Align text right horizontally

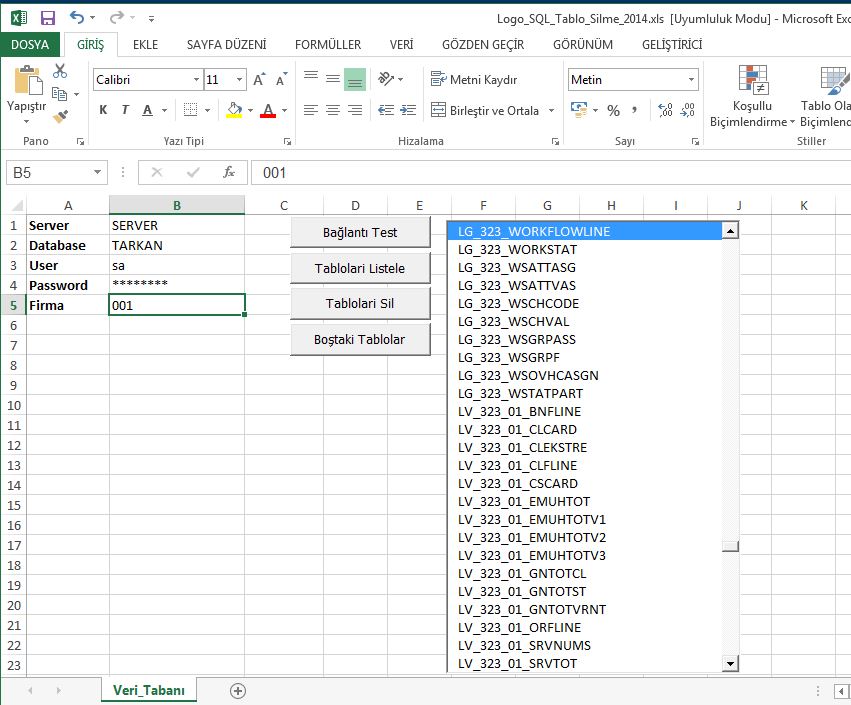(x=355, y=110)
